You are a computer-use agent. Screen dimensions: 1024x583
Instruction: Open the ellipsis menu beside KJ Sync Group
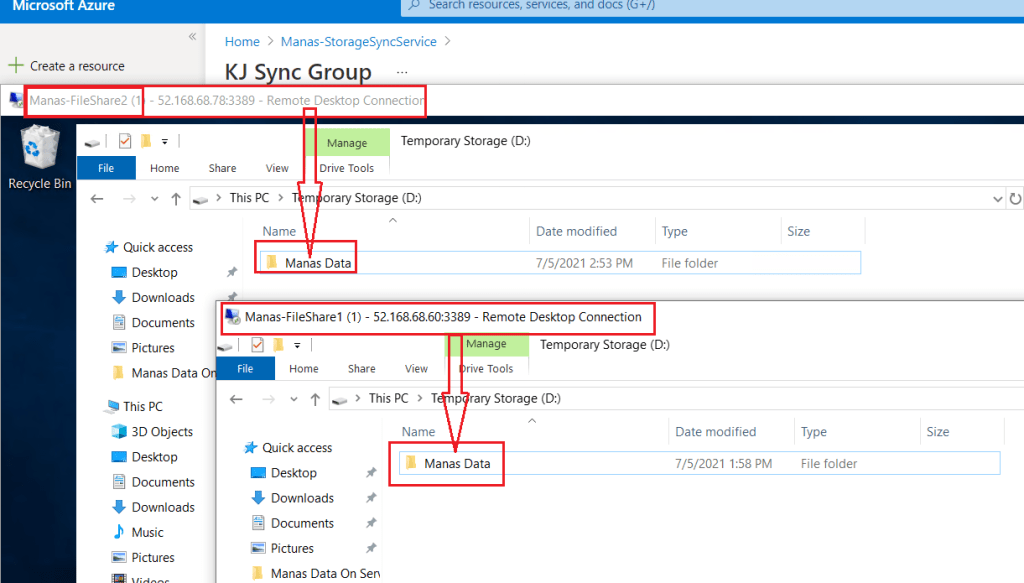coord(402,72)
